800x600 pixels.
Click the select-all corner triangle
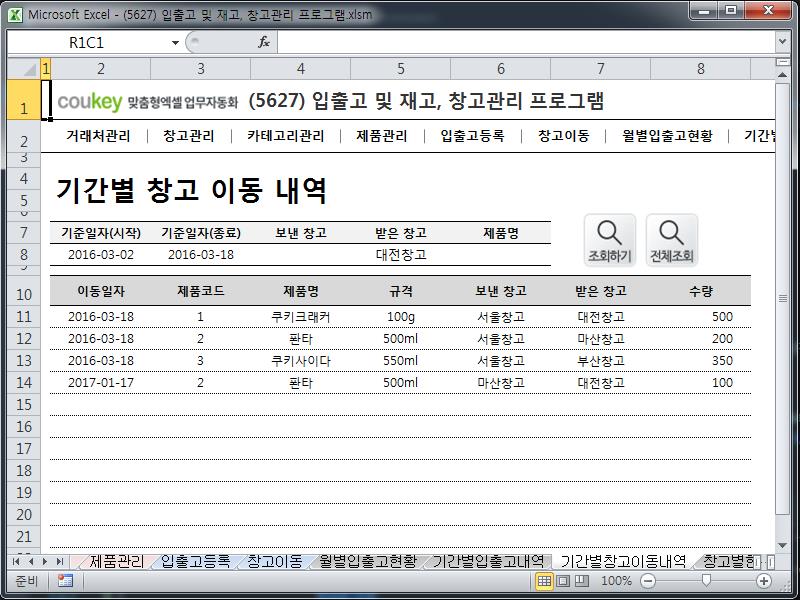point(23,68)
